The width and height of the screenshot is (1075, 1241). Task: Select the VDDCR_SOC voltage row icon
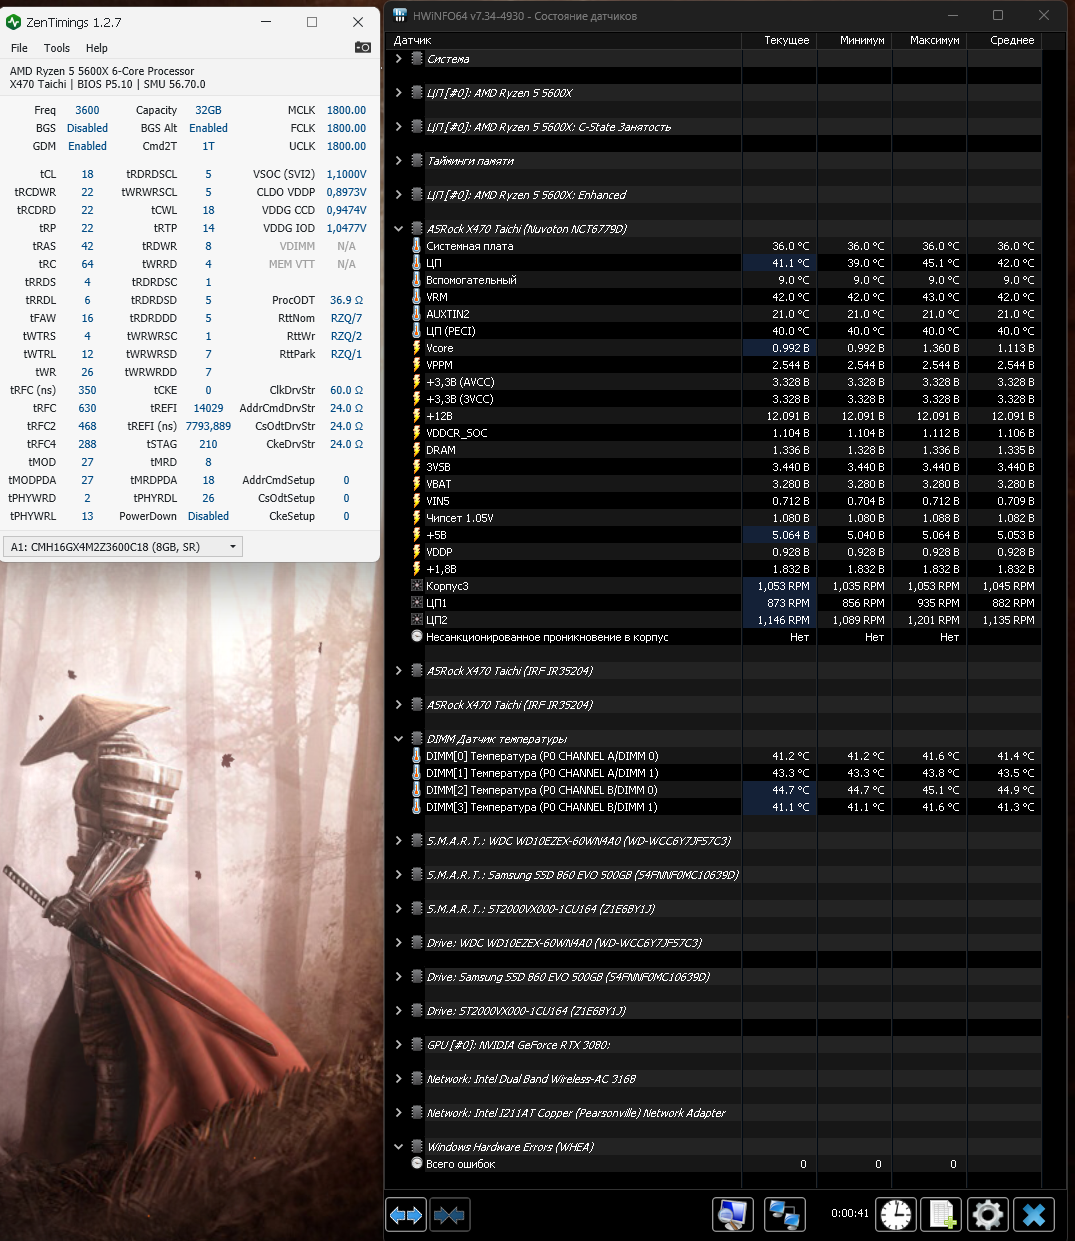click(417, 433)
